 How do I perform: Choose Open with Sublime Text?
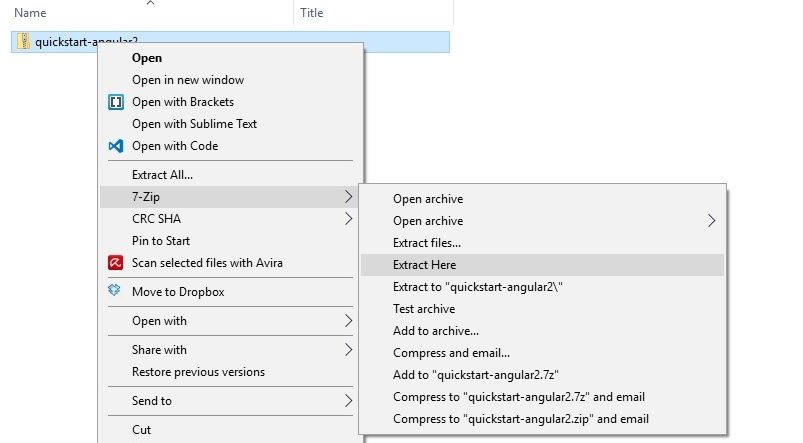(194, 124)
